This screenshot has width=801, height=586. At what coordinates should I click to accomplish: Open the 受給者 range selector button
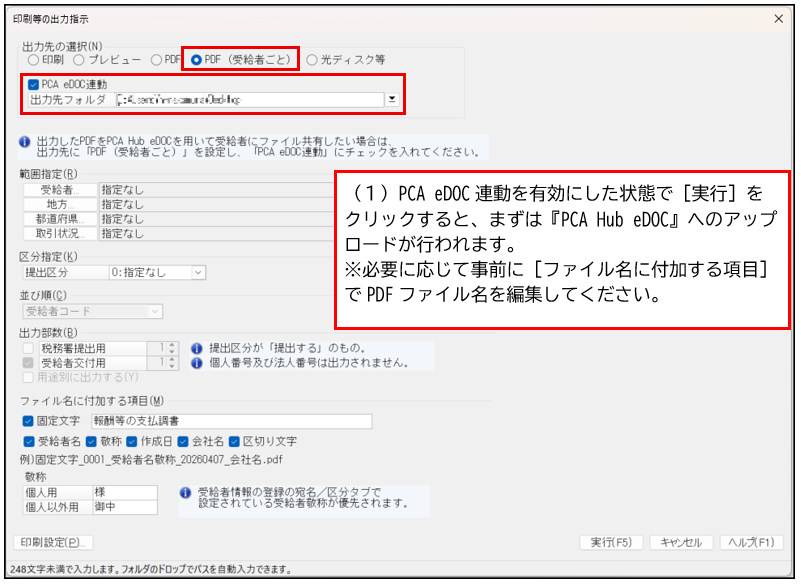coord(60,190)
